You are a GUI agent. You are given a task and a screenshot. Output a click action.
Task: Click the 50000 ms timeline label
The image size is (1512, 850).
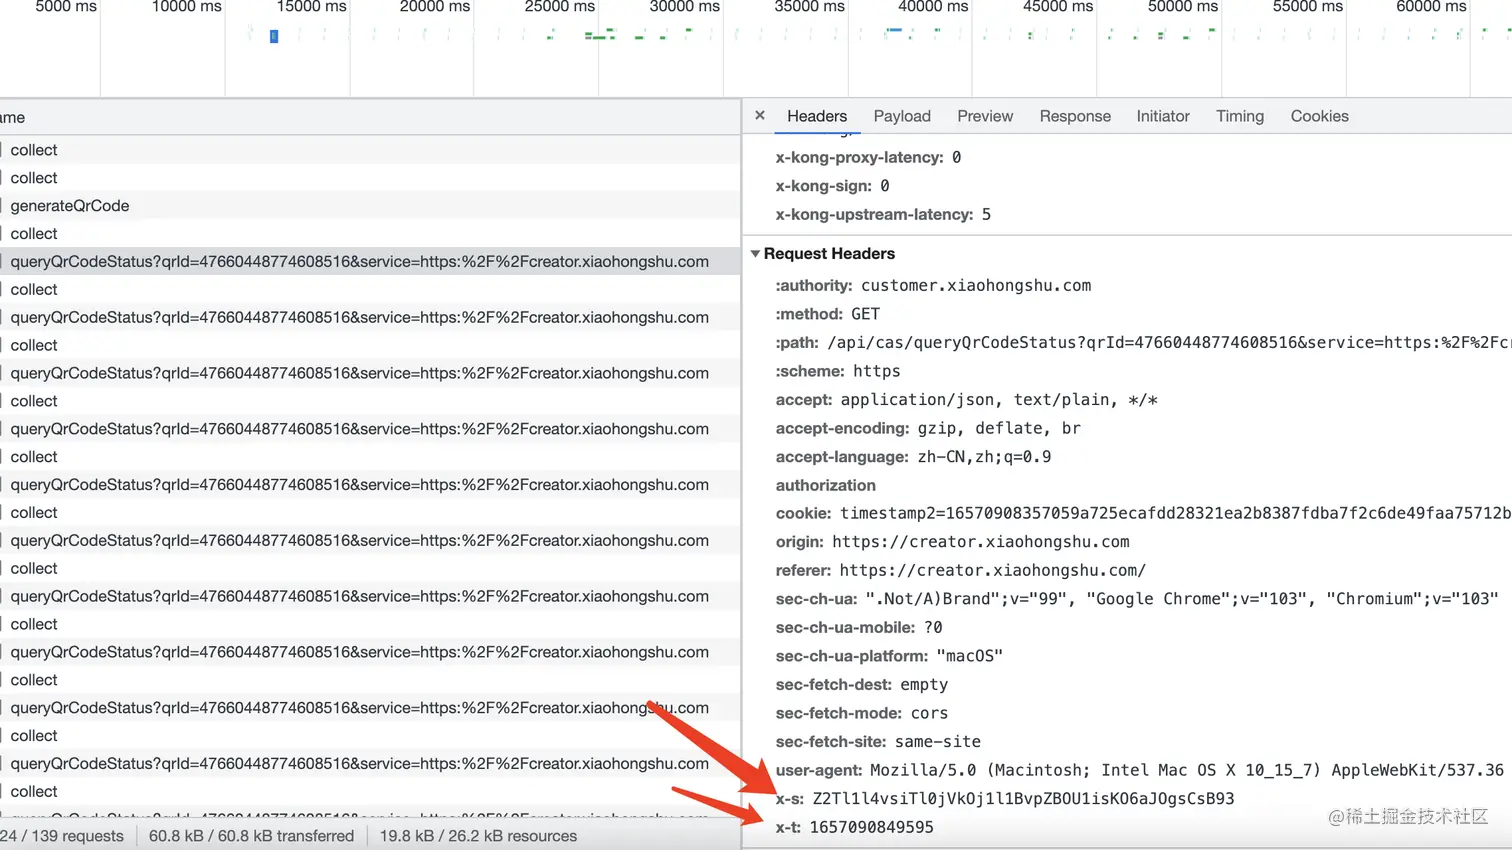[x=1183, y=7]
